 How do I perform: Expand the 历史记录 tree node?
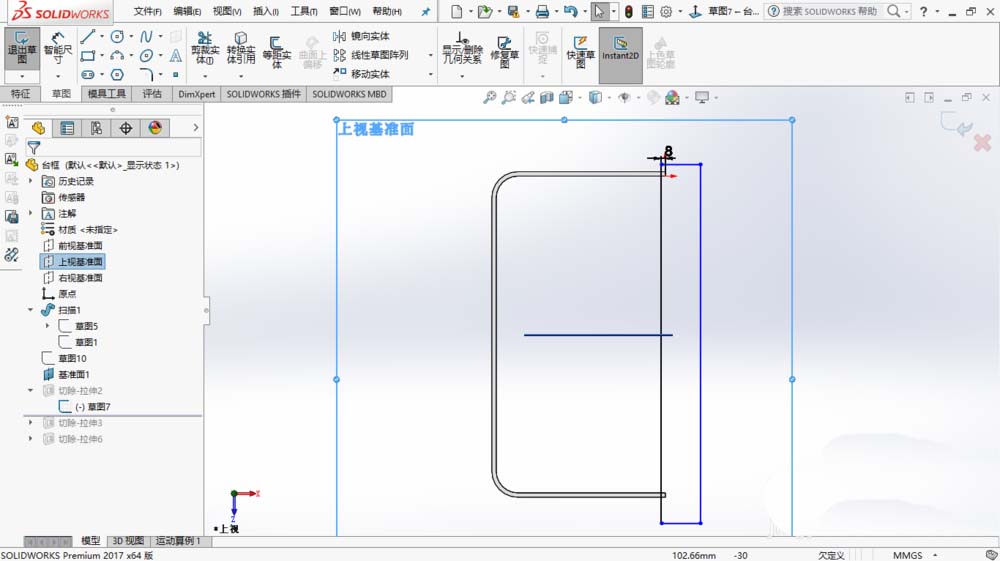(31, 181)
